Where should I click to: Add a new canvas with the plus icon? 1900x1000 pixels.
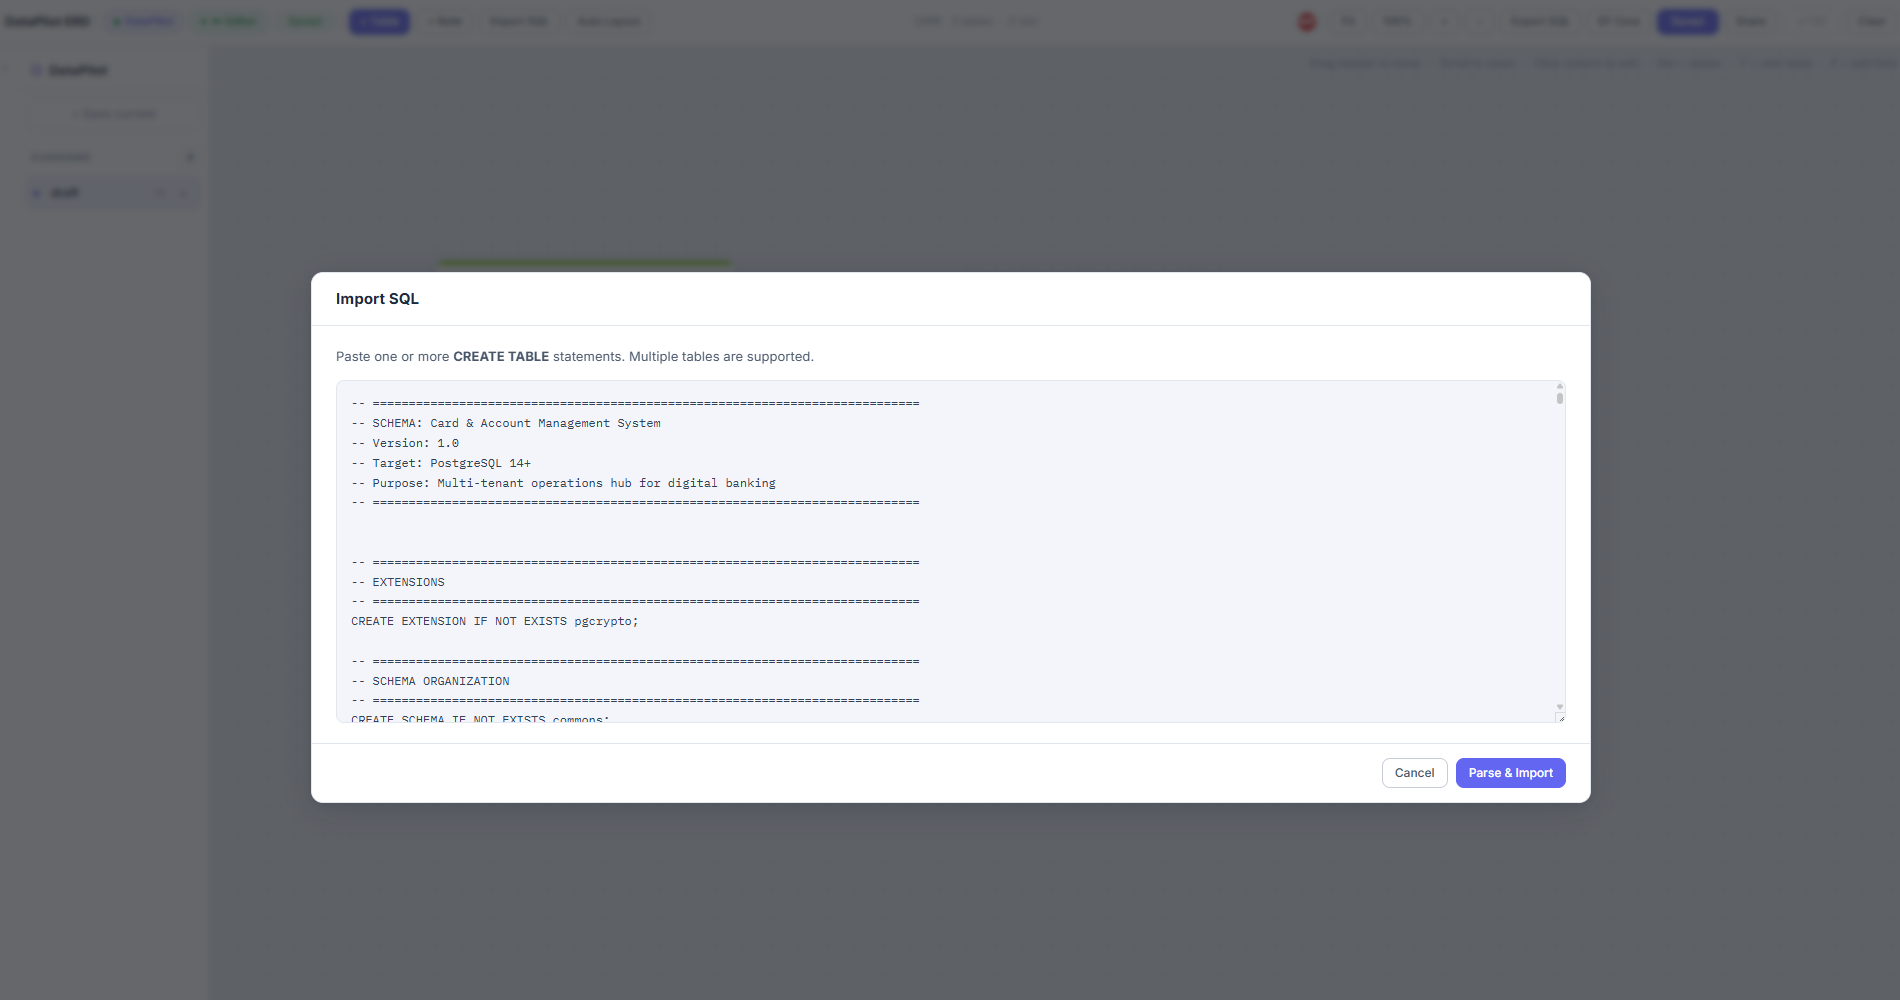[x=190, y=156]
